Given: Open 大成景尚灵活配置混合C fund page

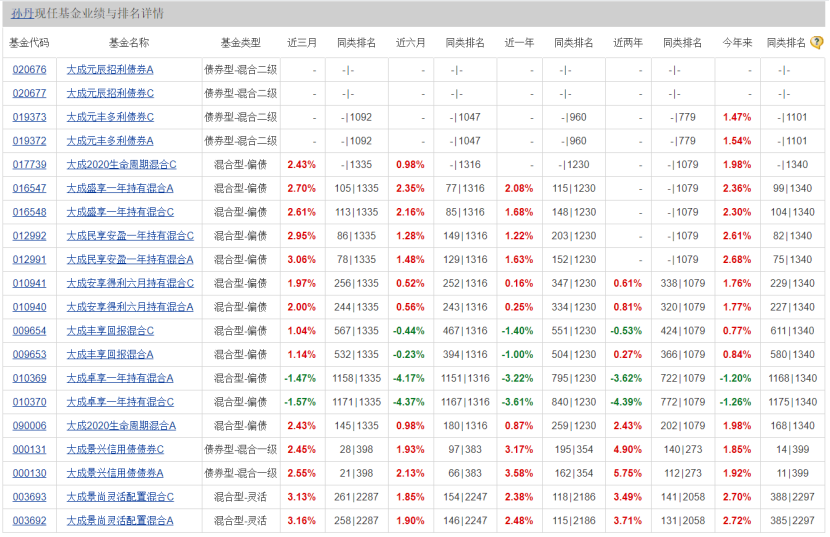Looking at the screenshot, I should pyautogui.click(x=120, y=497).
